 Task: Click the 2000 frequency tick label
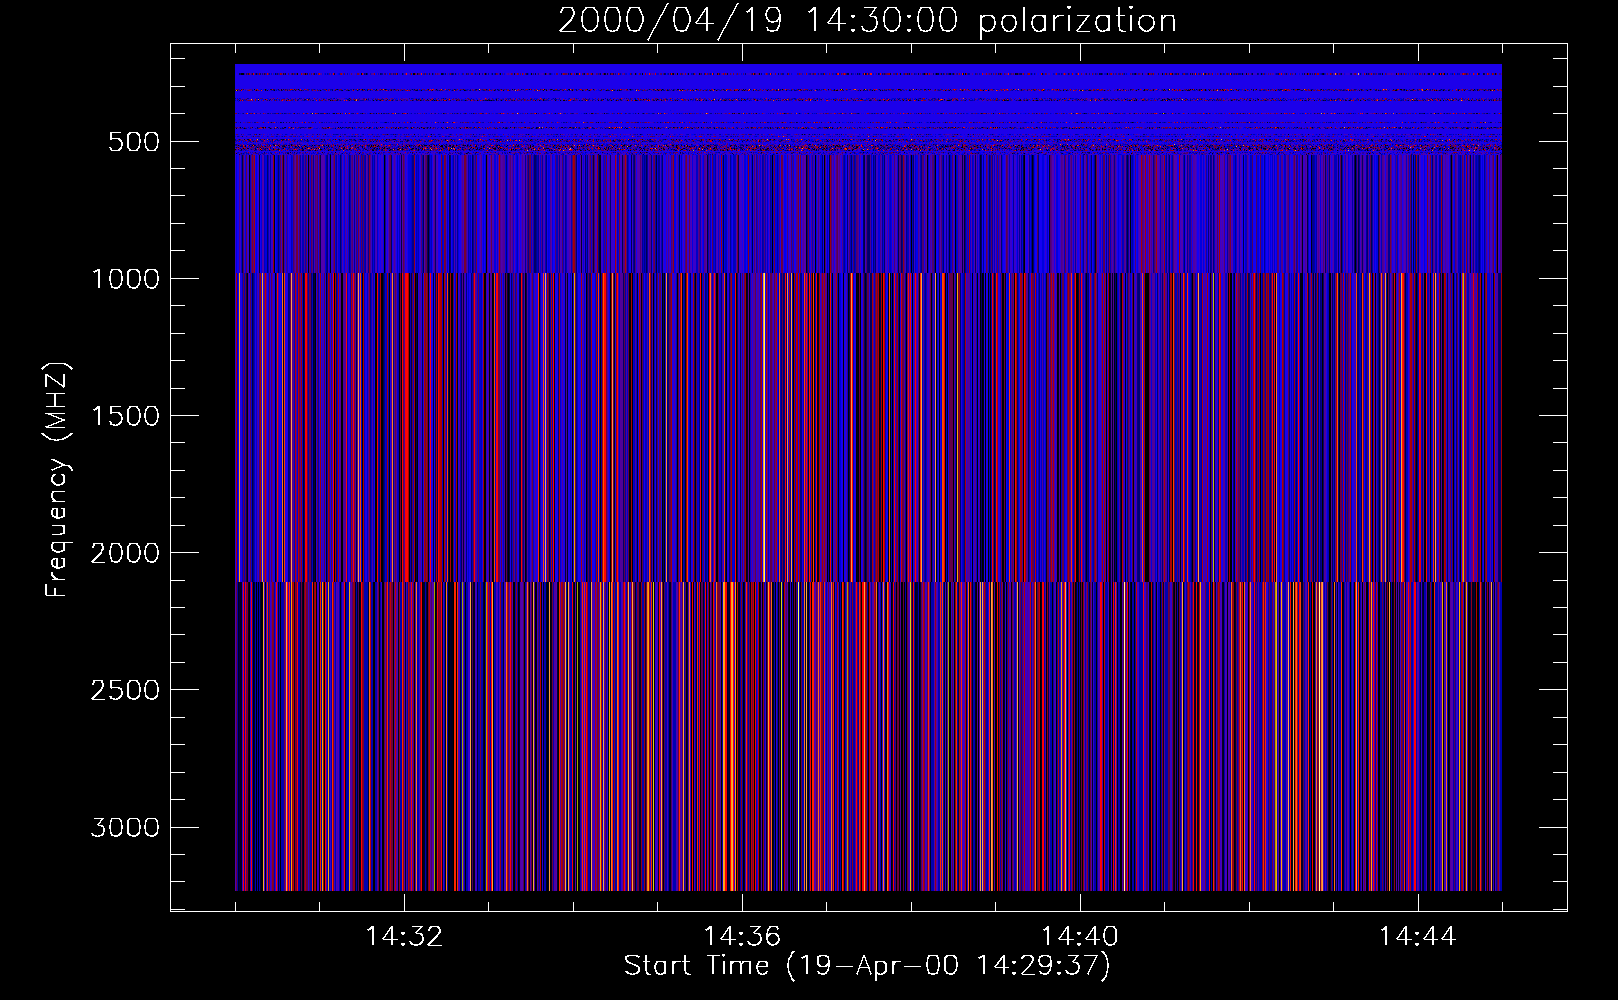click(x=125, y=553)
